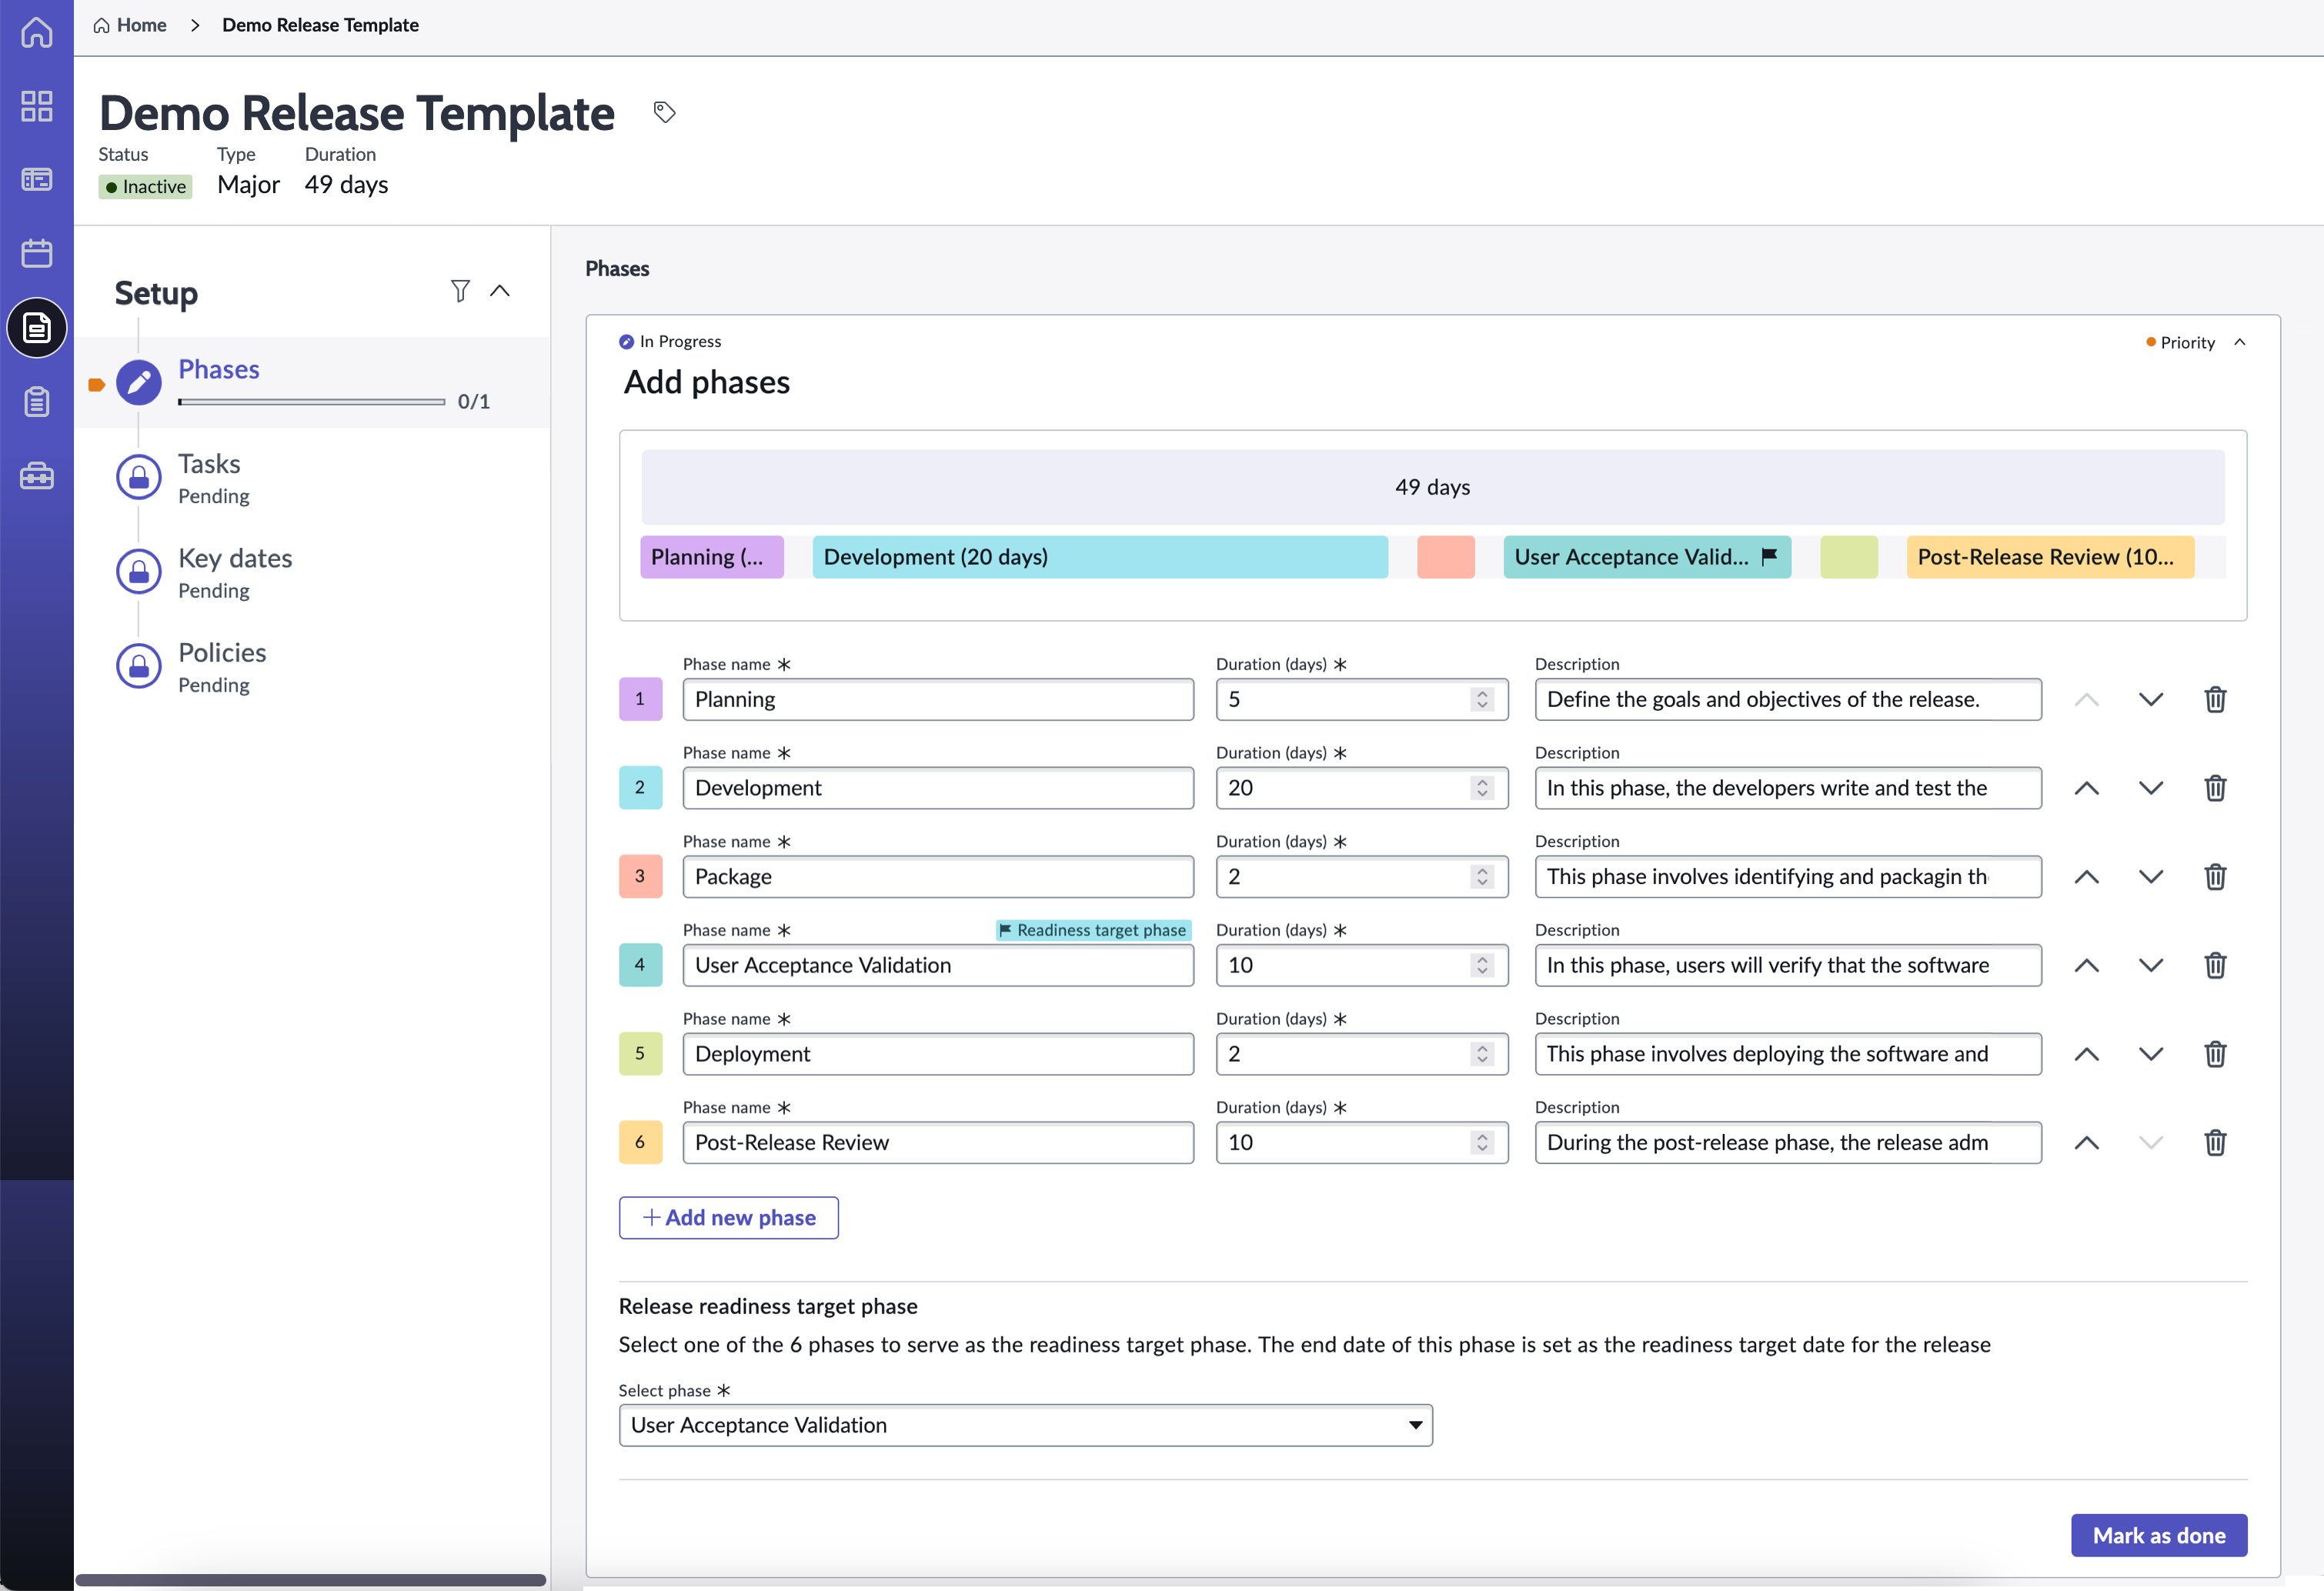Move the Development phase down
This screenshot has width=2324, height=1591.
pos(2151,788)
